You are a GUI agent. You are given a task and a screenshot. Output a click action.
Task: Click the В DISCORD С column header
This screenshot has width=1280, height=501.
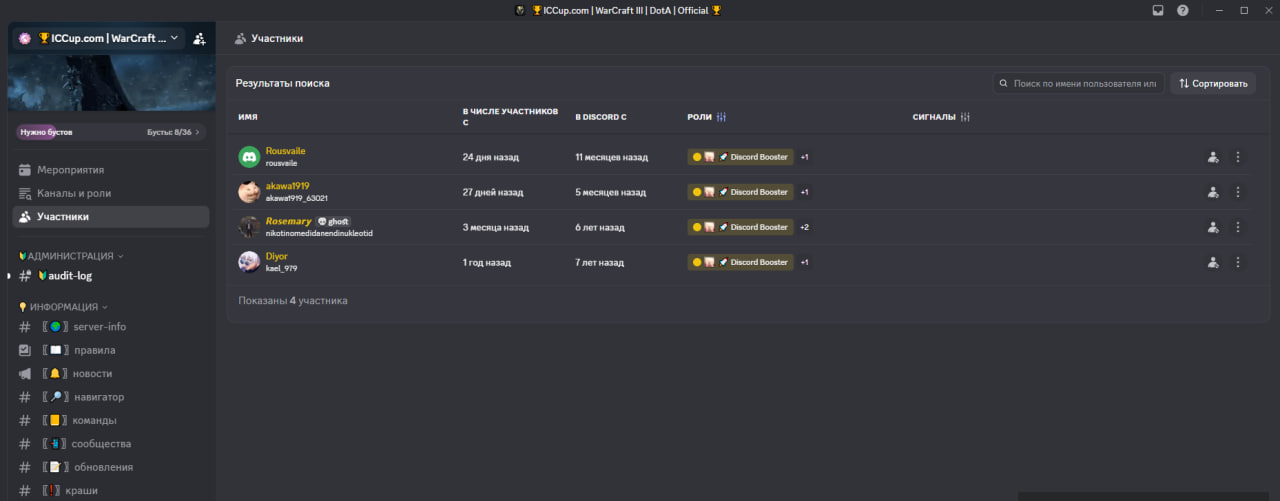coord(601,117)
